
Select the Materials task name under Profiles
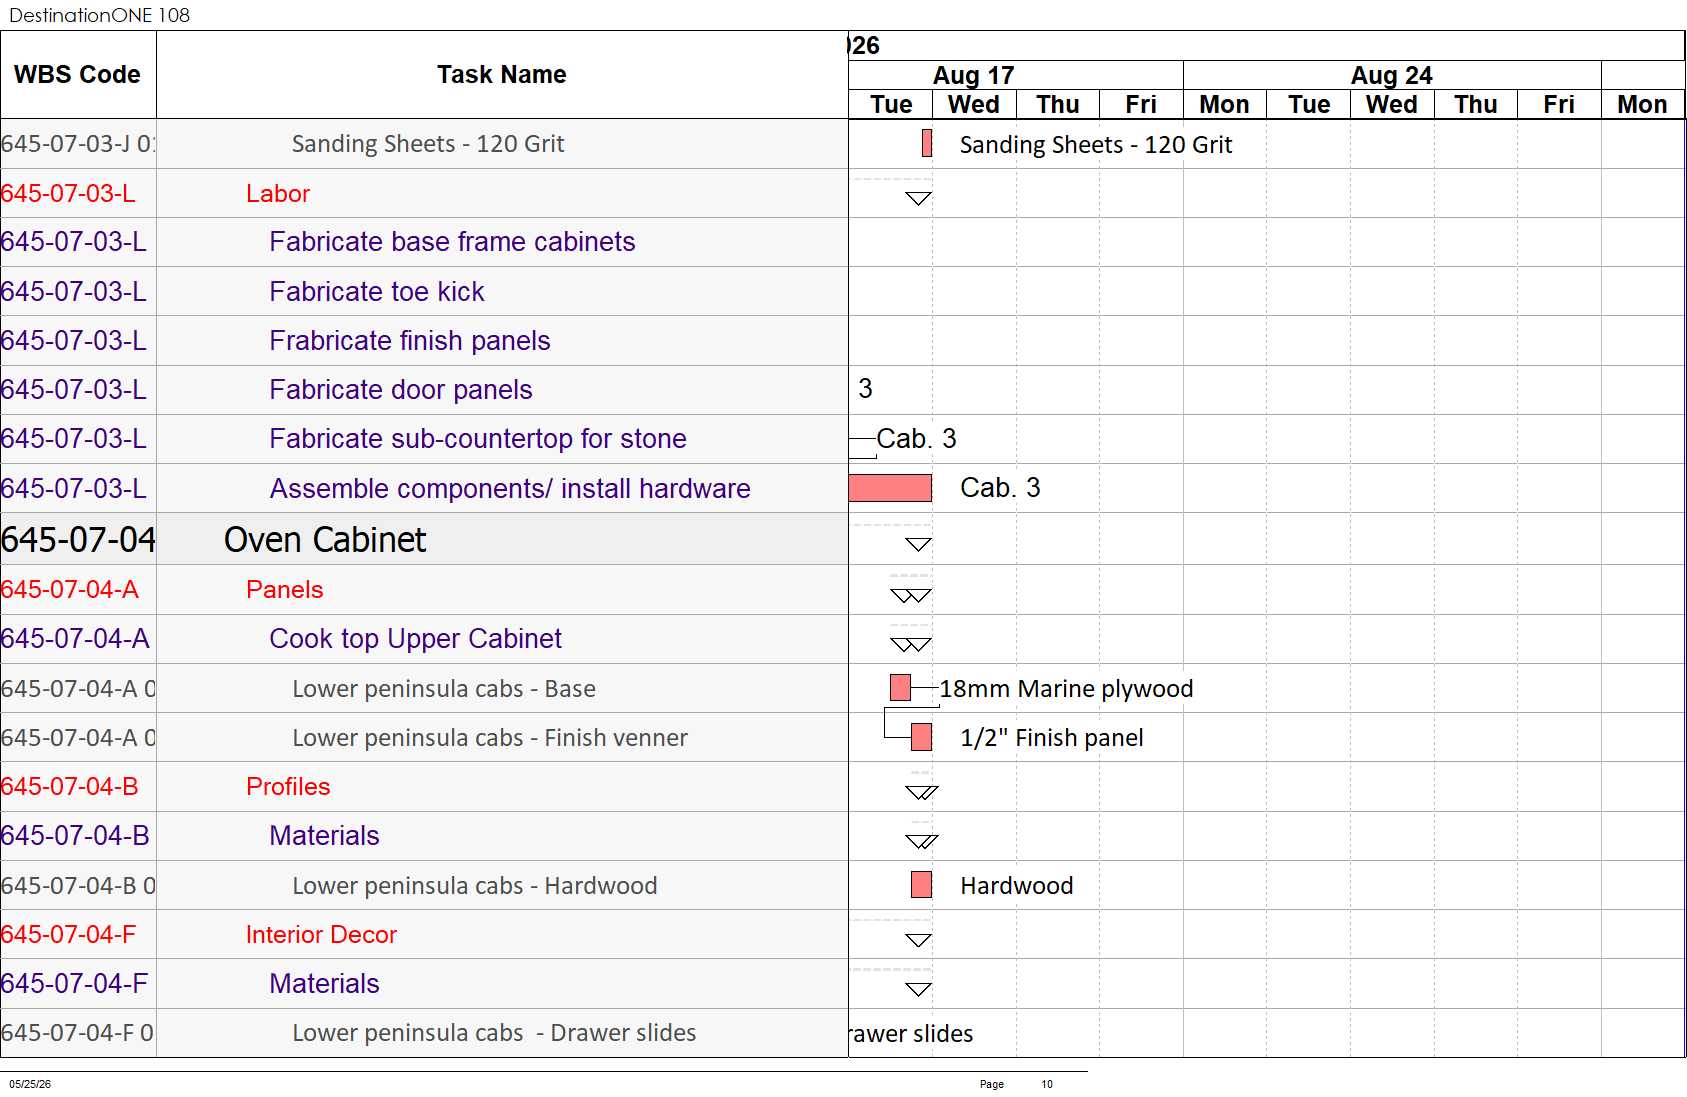click(x=325, y=835)
